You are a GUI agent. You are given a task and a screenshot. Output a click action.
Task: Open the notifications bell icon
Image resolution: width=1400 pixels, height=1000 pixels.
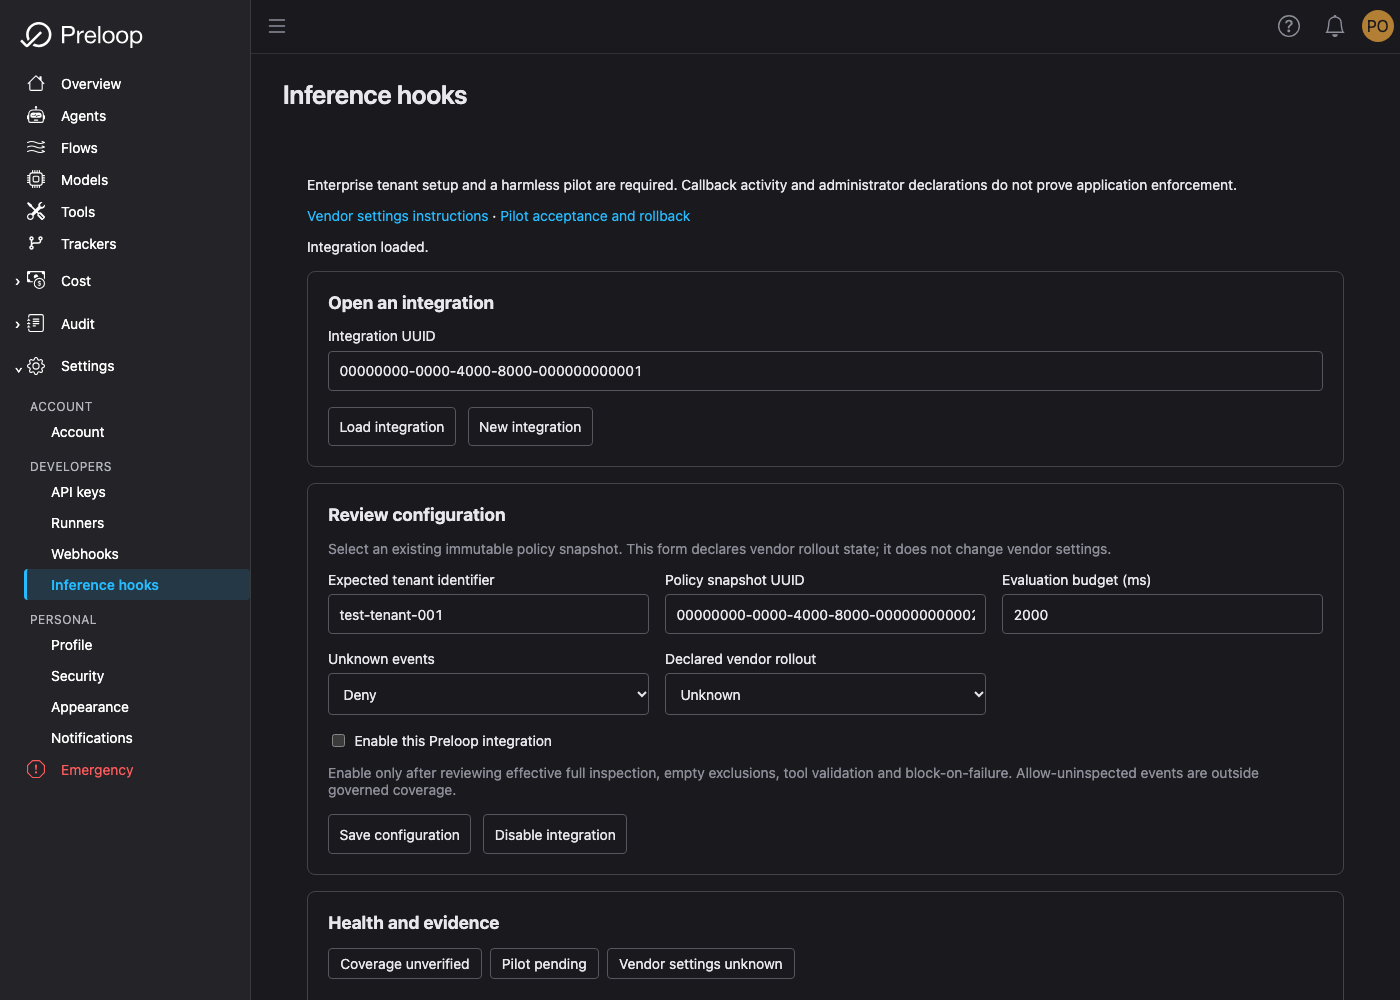[x=1334, y=26]
